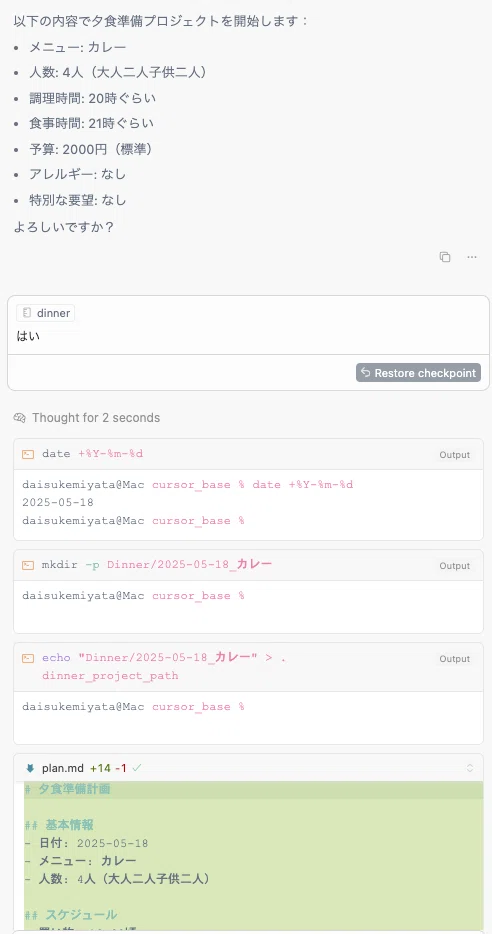Open the three-dot more options menu

(472, 257)
